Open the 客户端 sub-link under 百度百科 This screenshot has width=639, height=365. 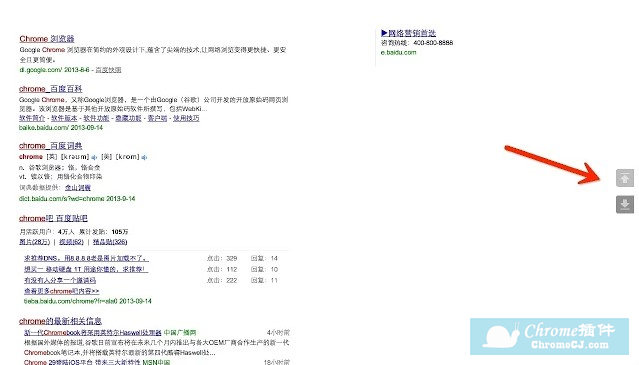(157, 118)
